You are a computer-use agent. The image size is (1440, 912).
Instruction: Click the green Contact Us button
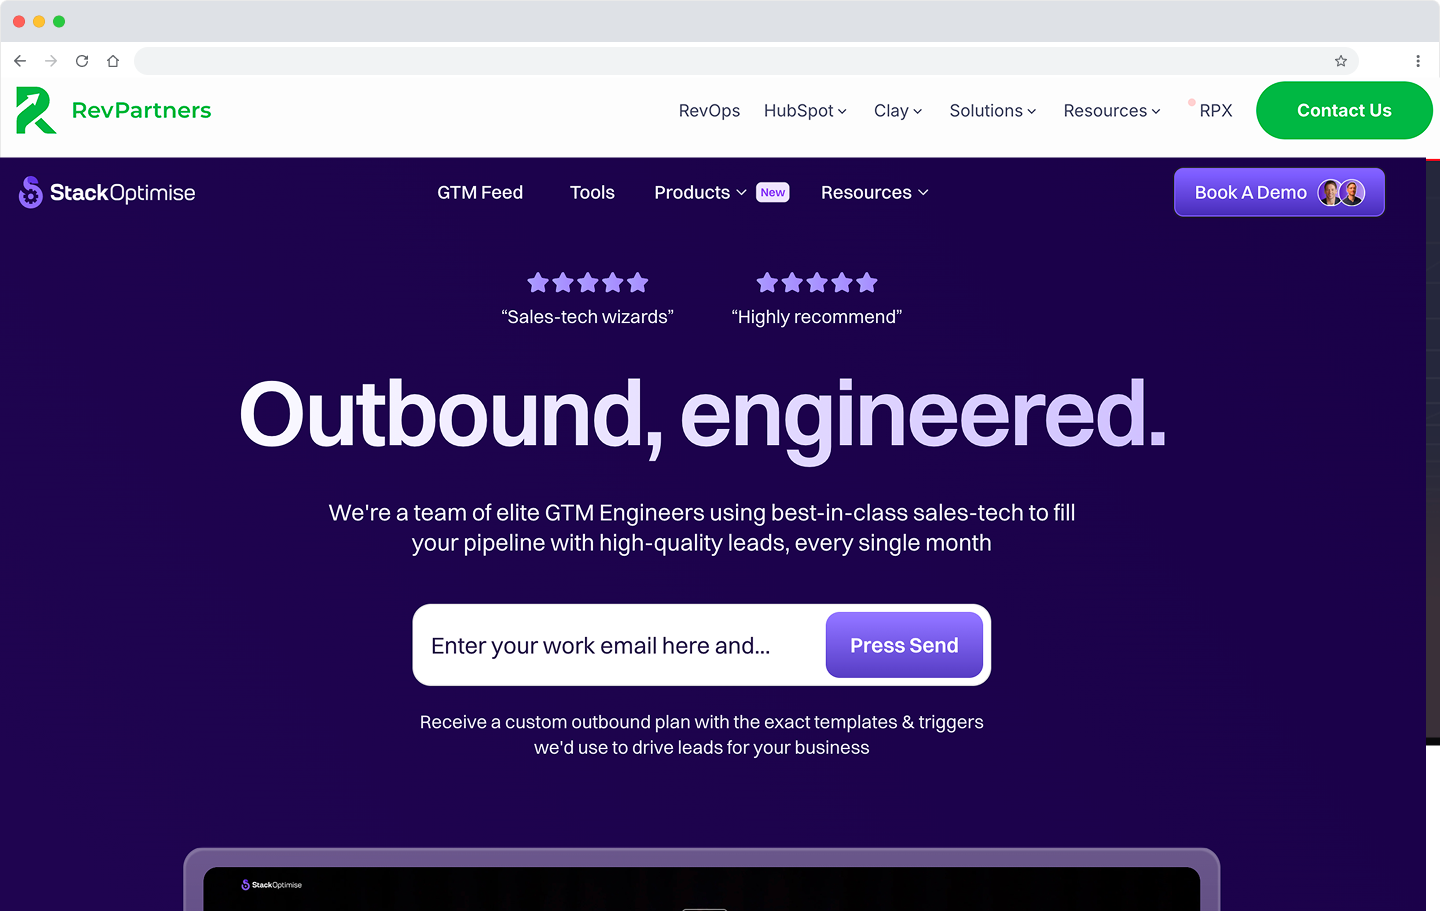coord(1344,110)
